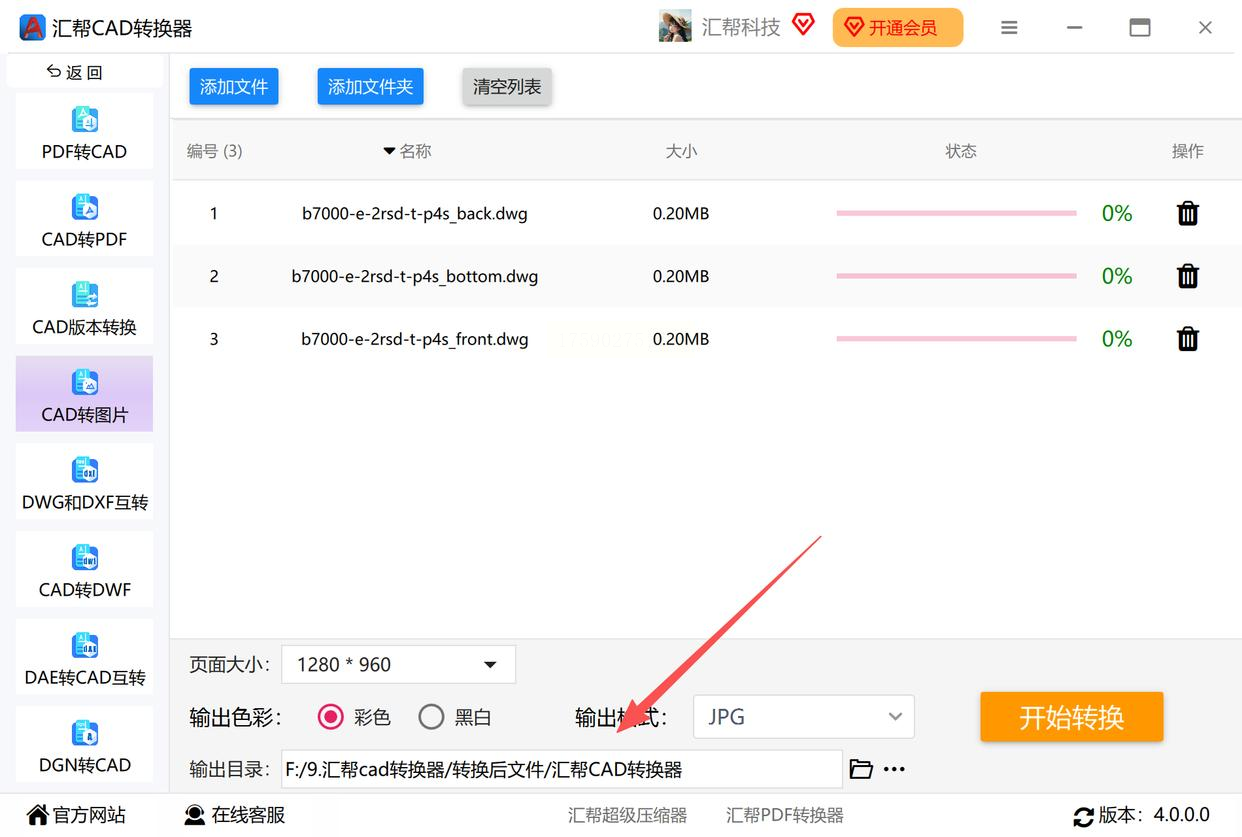Click the 在线客服 support icon
1242x837 pixels.
[195, 815]
